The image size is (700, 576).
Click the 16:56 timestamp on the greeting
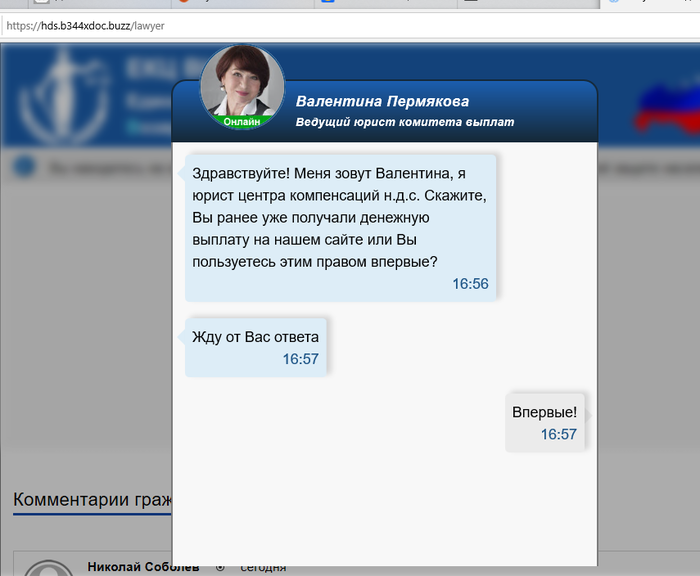[470, 284]
